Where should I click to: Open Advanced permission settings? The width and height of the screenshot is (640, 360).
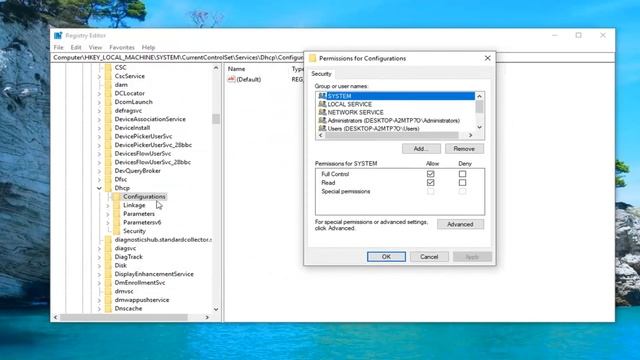coord(460,224)
